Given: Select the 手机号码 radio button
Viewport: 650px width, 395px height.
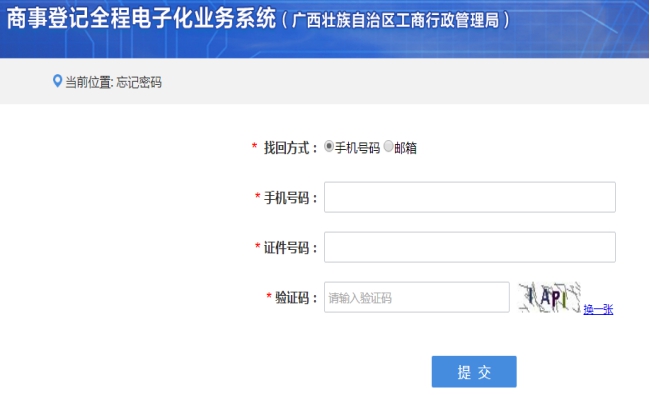Looking at the screenshot, I should coord(329,146).
